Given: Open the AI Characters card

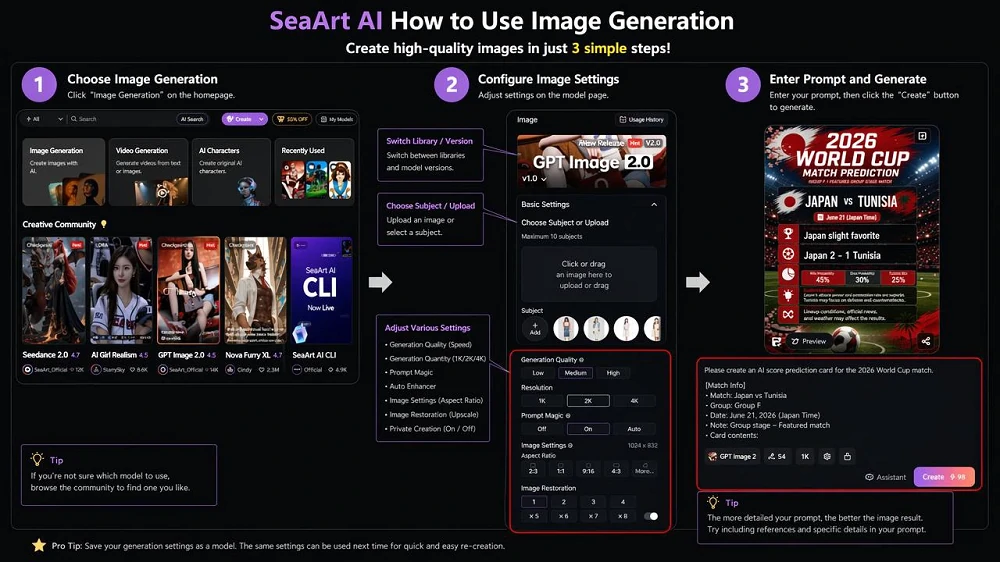Looking at the screenshot, I should pyautogui.click(x=232, y=172).
